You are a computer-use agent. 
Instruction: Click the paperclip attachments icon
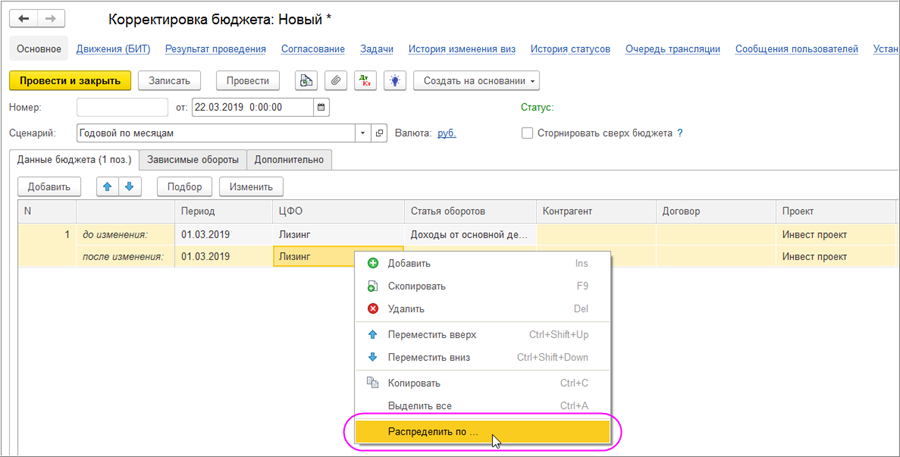336,81
